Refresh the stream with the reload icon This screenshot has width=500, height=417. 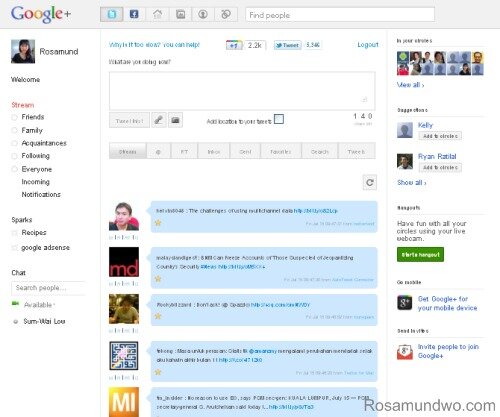[370, 183]
